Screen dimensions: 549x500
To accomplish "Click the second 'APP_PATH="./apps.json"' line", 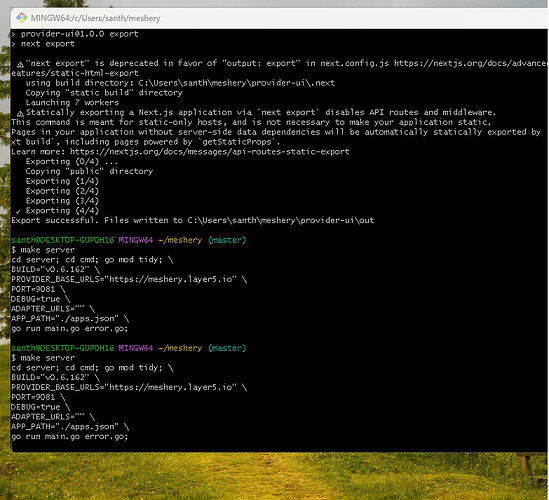I will click(x=70, y=426).
